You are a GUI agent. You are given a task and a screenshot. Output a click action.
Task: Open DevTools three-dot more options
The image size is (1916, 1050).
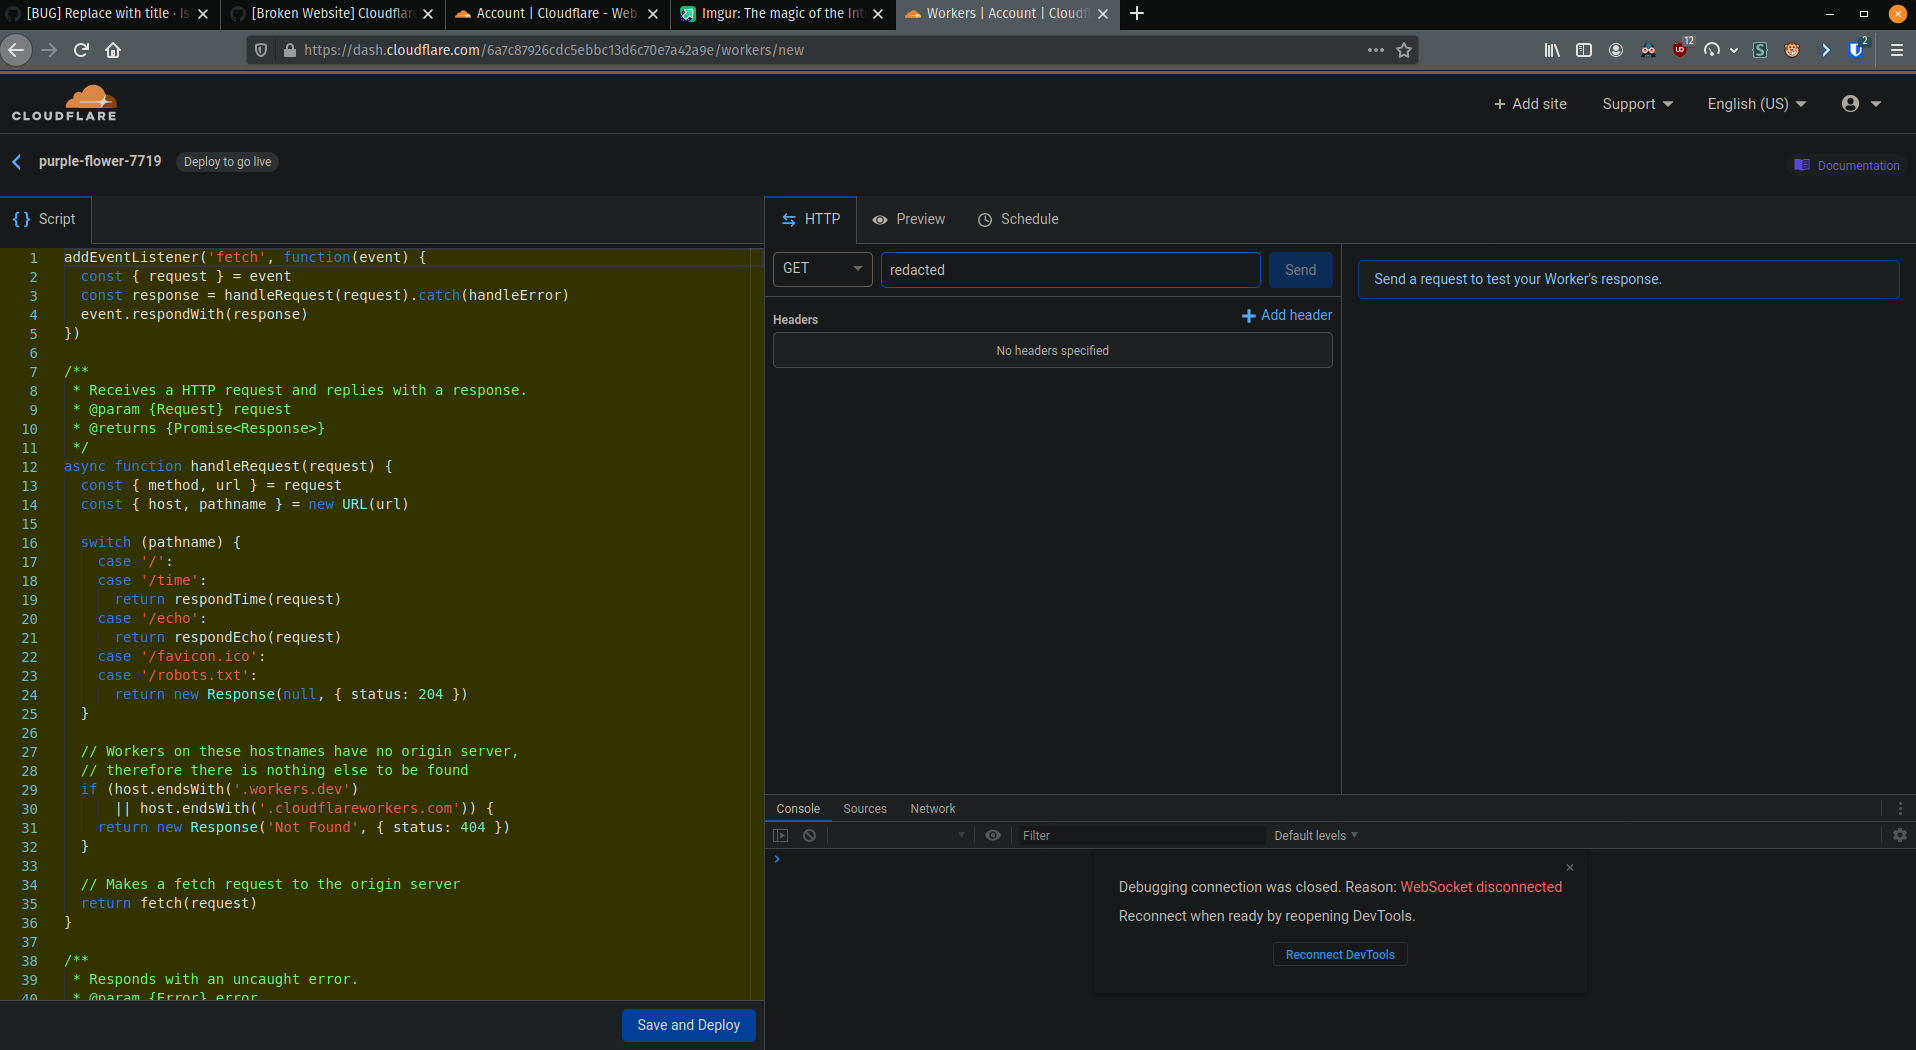coord(1900,808)
